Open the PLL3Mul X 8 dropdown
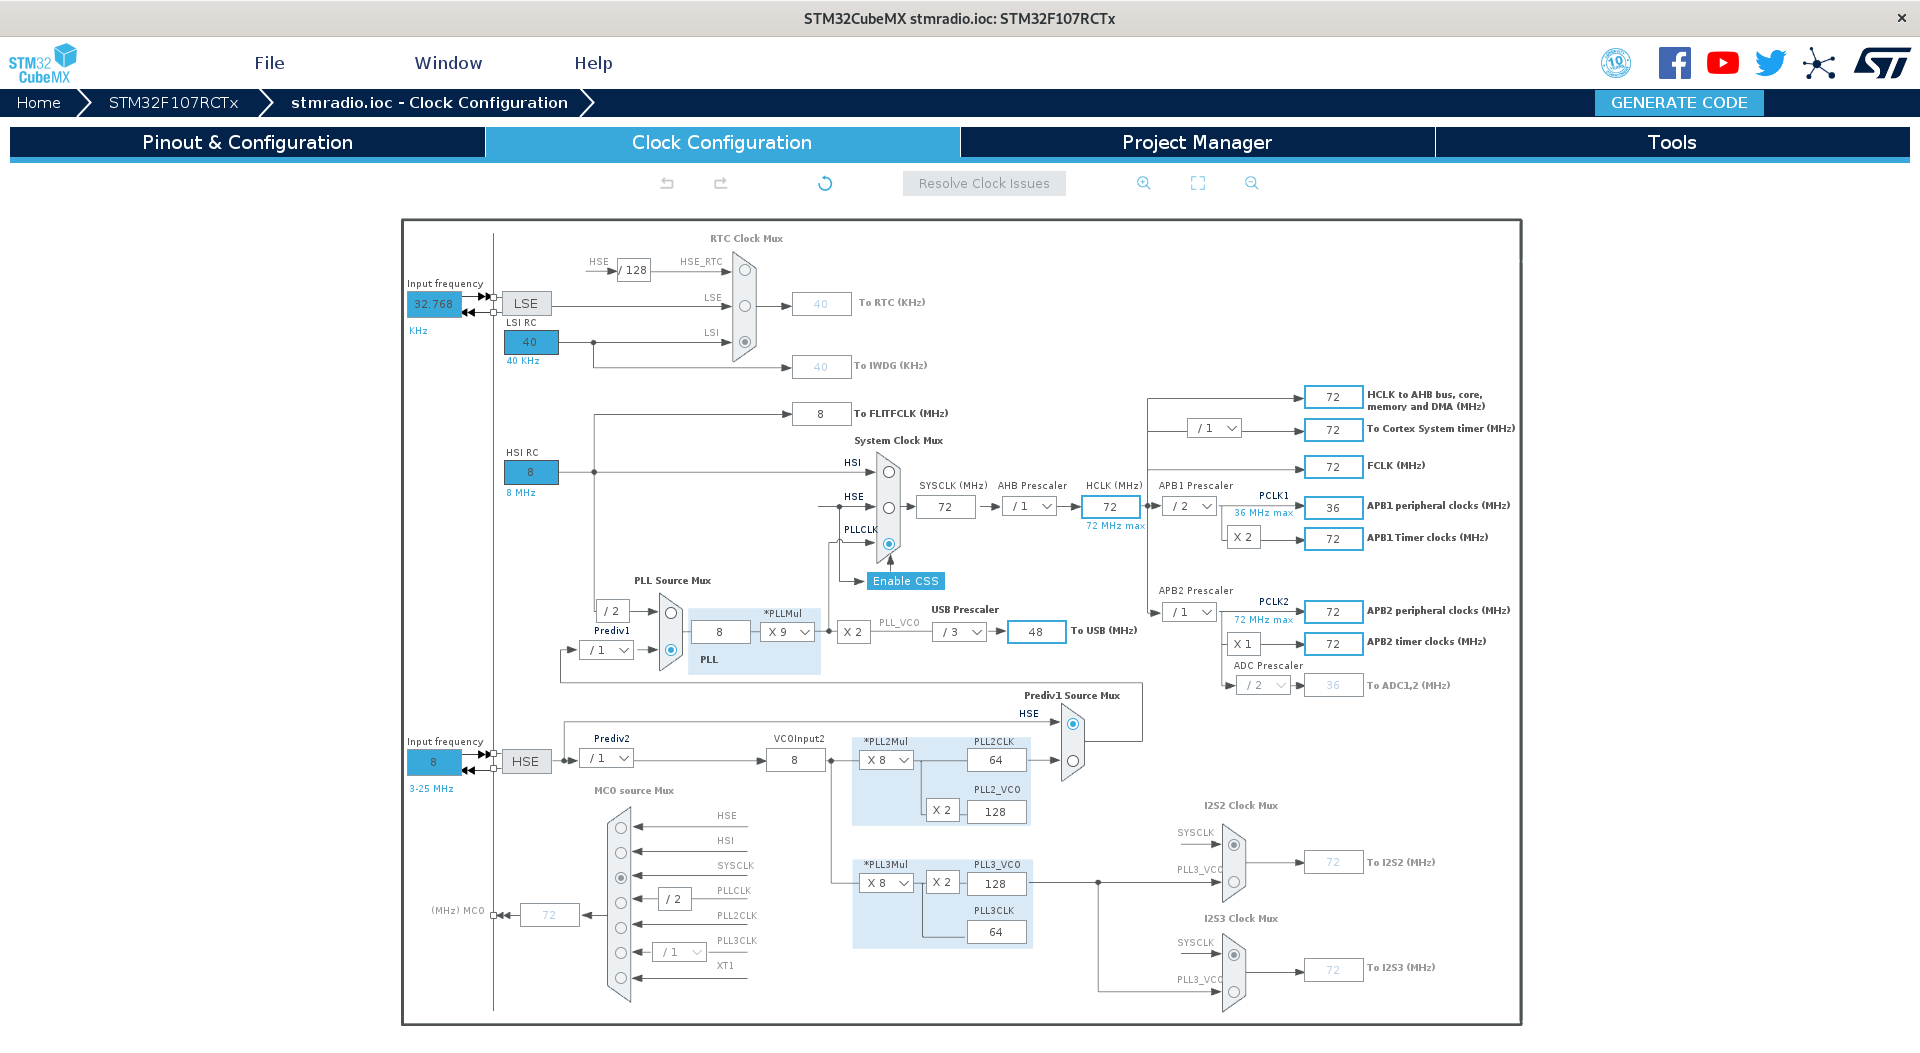 [887, 883]
